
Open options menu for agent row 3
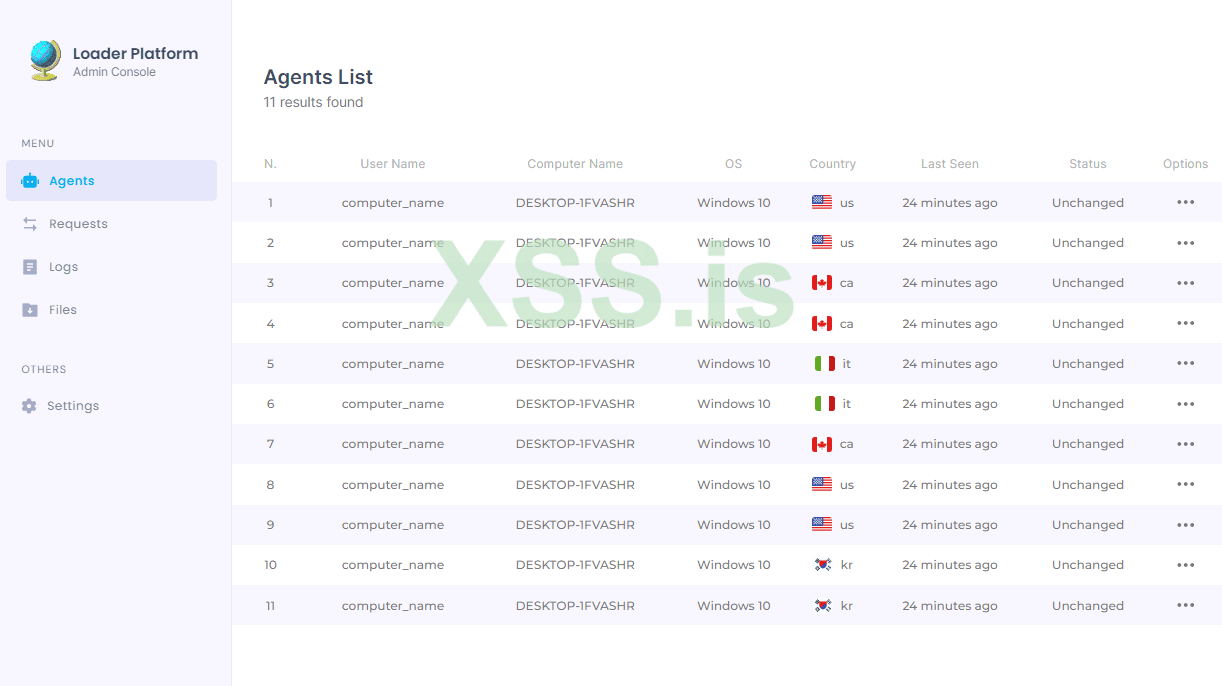point(1186,283)
